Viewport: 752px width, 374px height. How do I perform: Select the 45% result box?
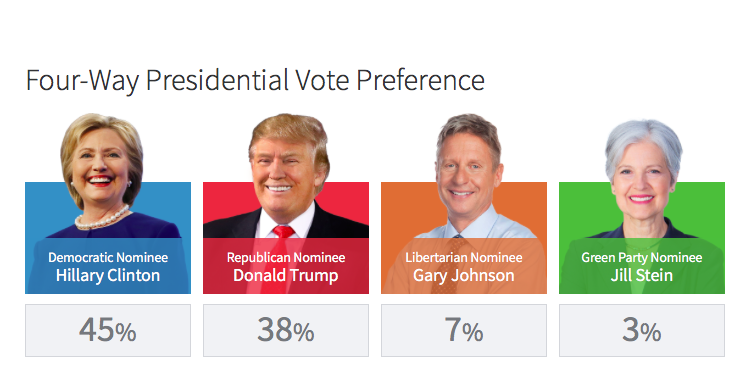(x=108, y=330)
